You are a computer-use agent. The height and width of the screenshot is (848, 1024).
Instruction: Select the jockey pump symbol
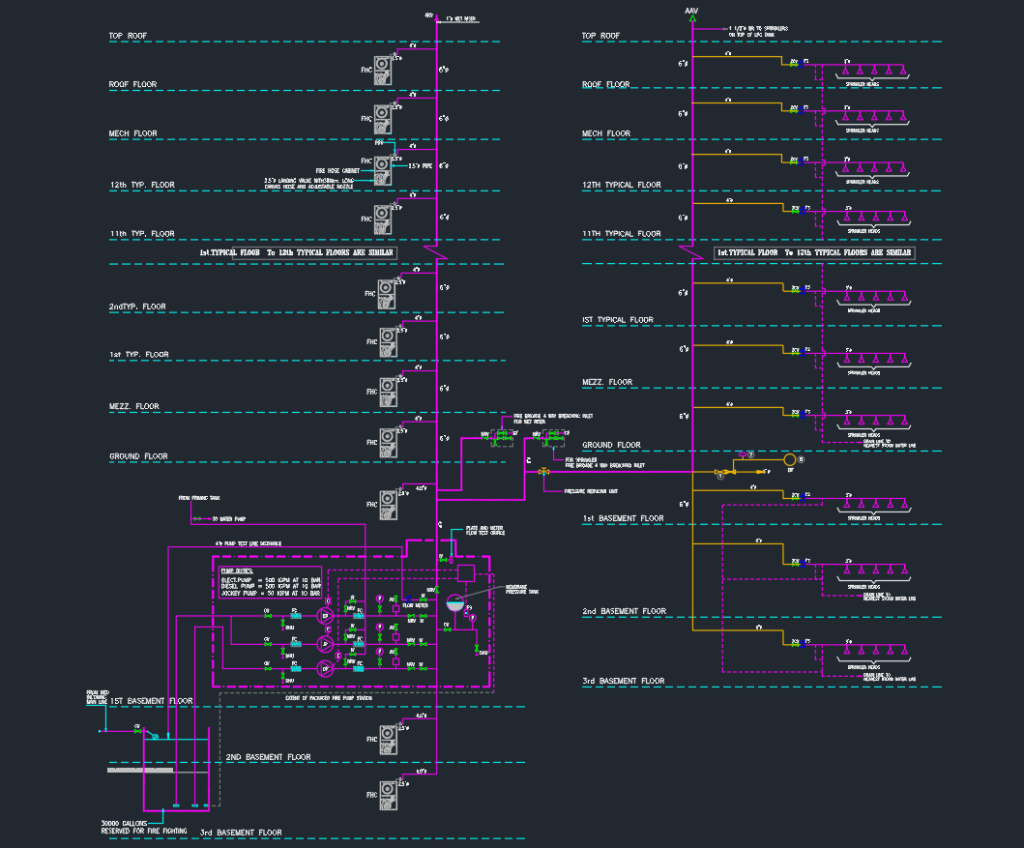point(325,644)
